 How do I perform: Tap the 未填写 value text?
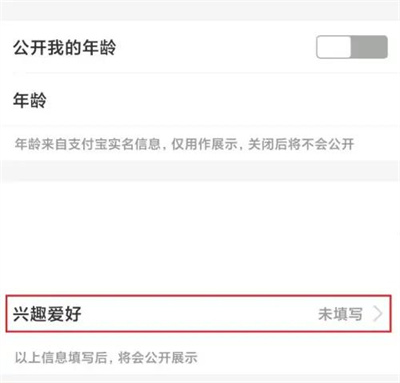click(340, 314)
